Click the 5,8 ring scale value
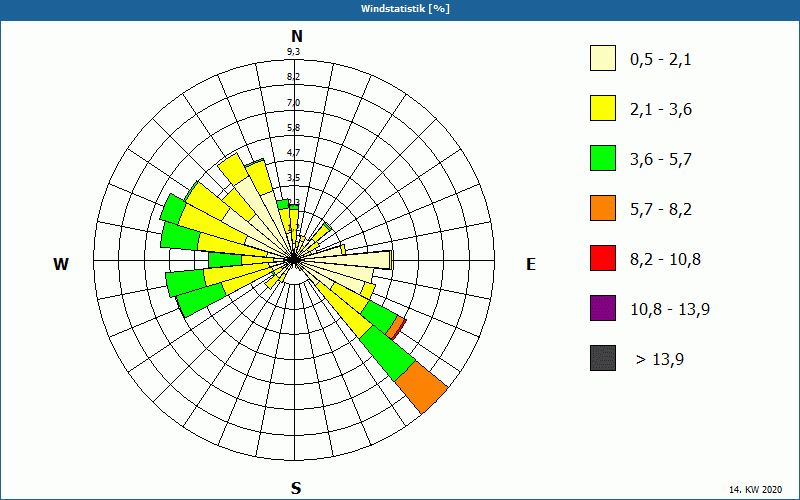 [x=293, y=128]
